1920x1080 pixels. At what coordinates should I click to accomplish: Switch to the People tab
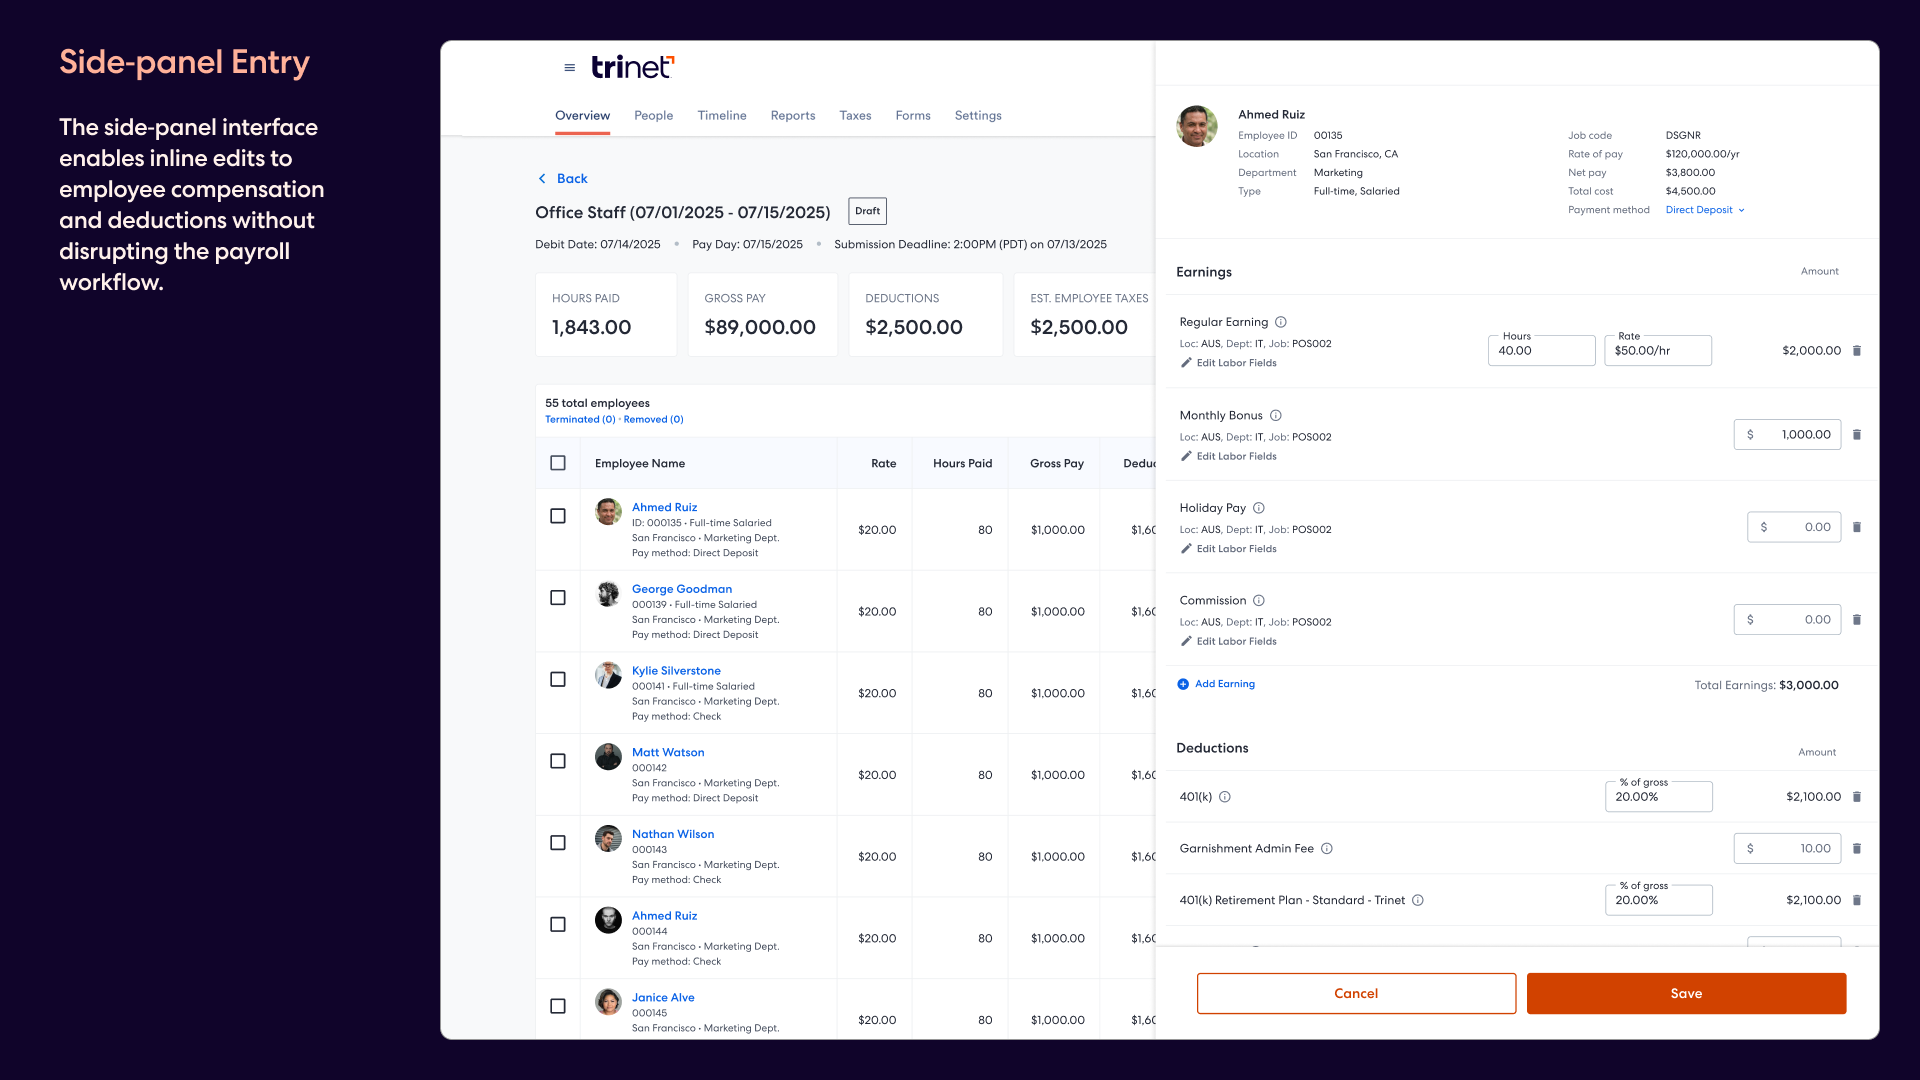coord(653,115)
